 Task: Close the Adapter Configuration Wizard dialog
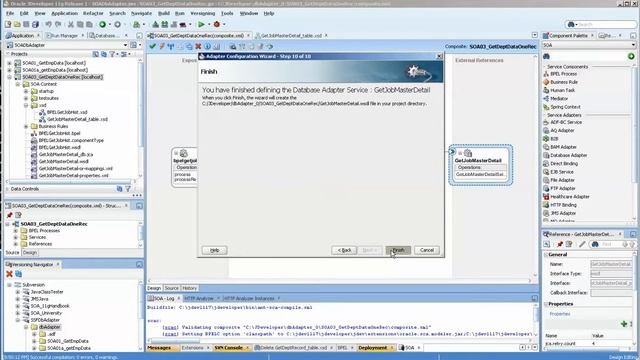coord(439,56)
